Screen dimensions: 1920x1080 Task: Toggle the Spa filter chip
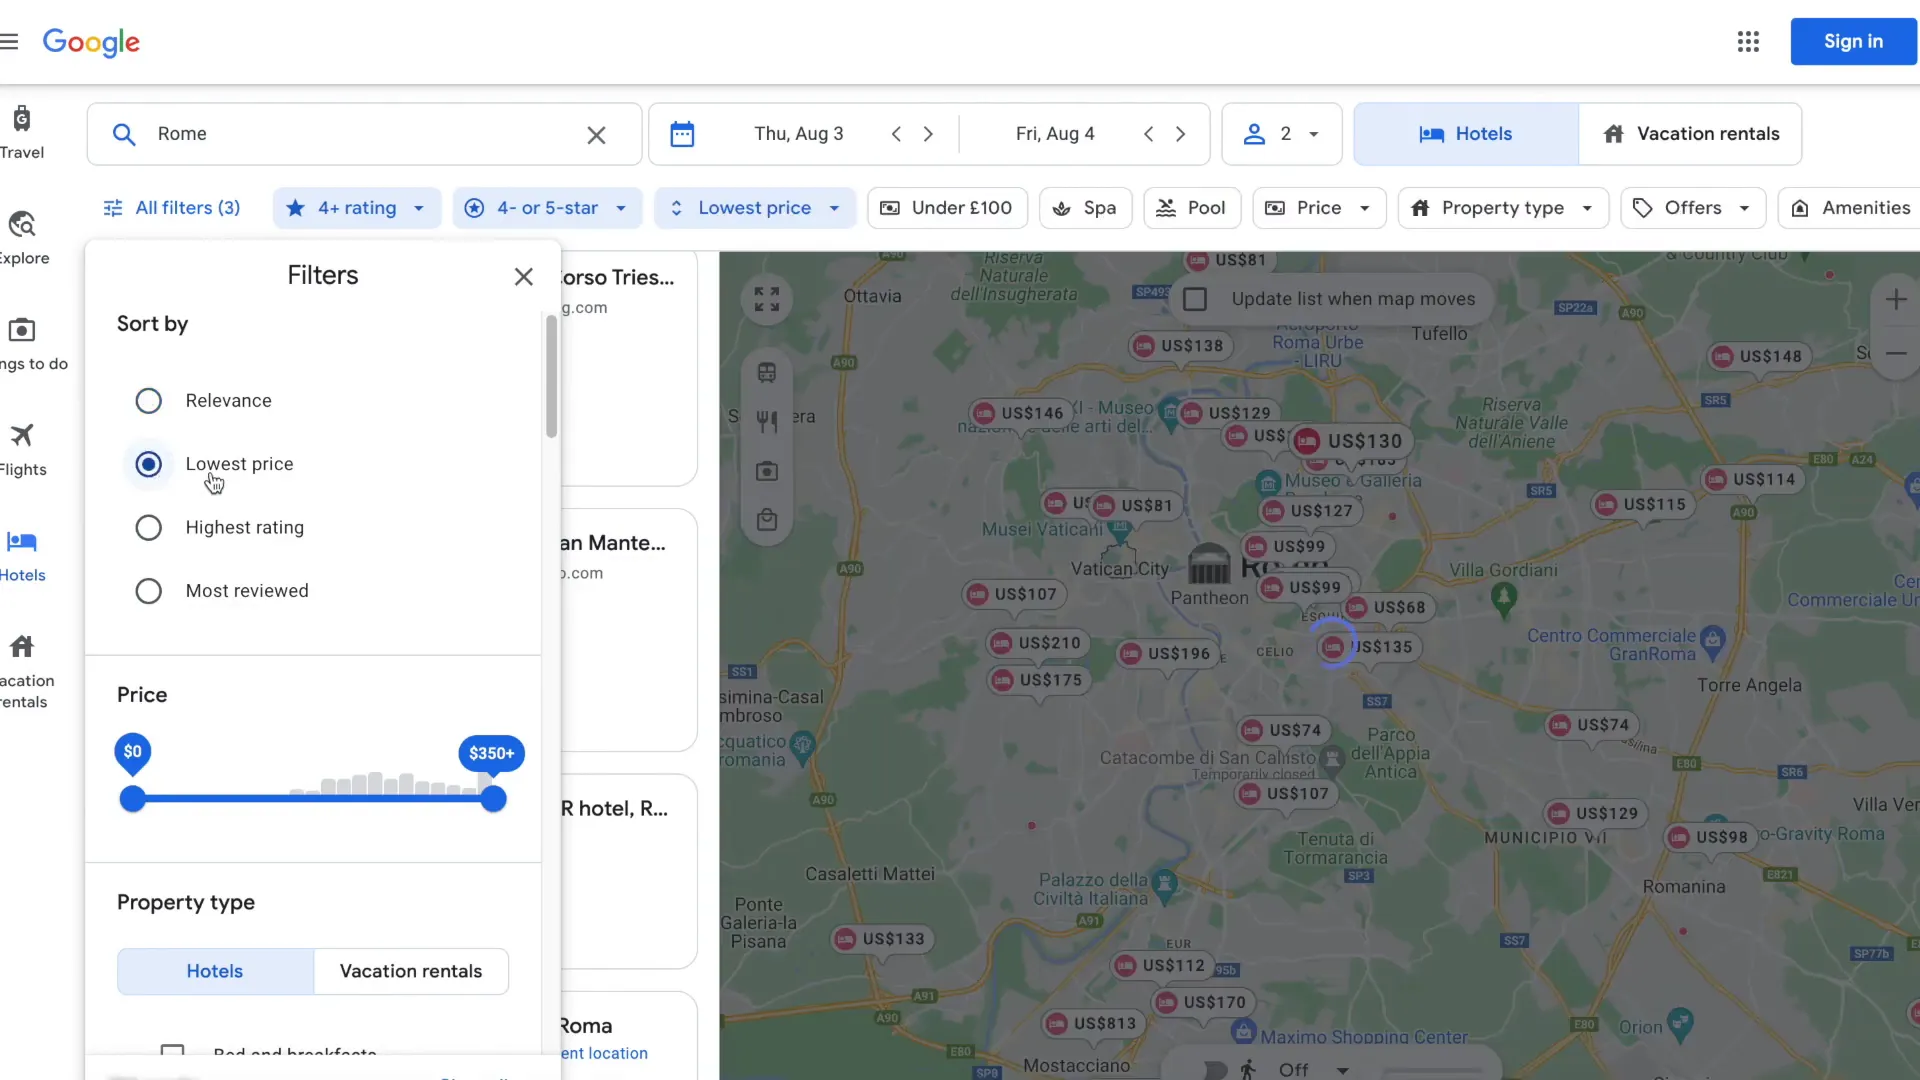pos(1085,208)
